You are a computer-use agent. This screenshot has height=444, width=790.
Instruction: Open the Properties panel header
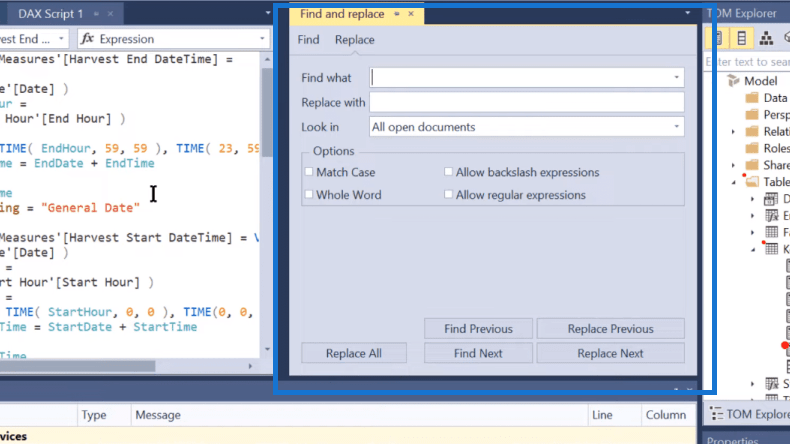point(733,439)
